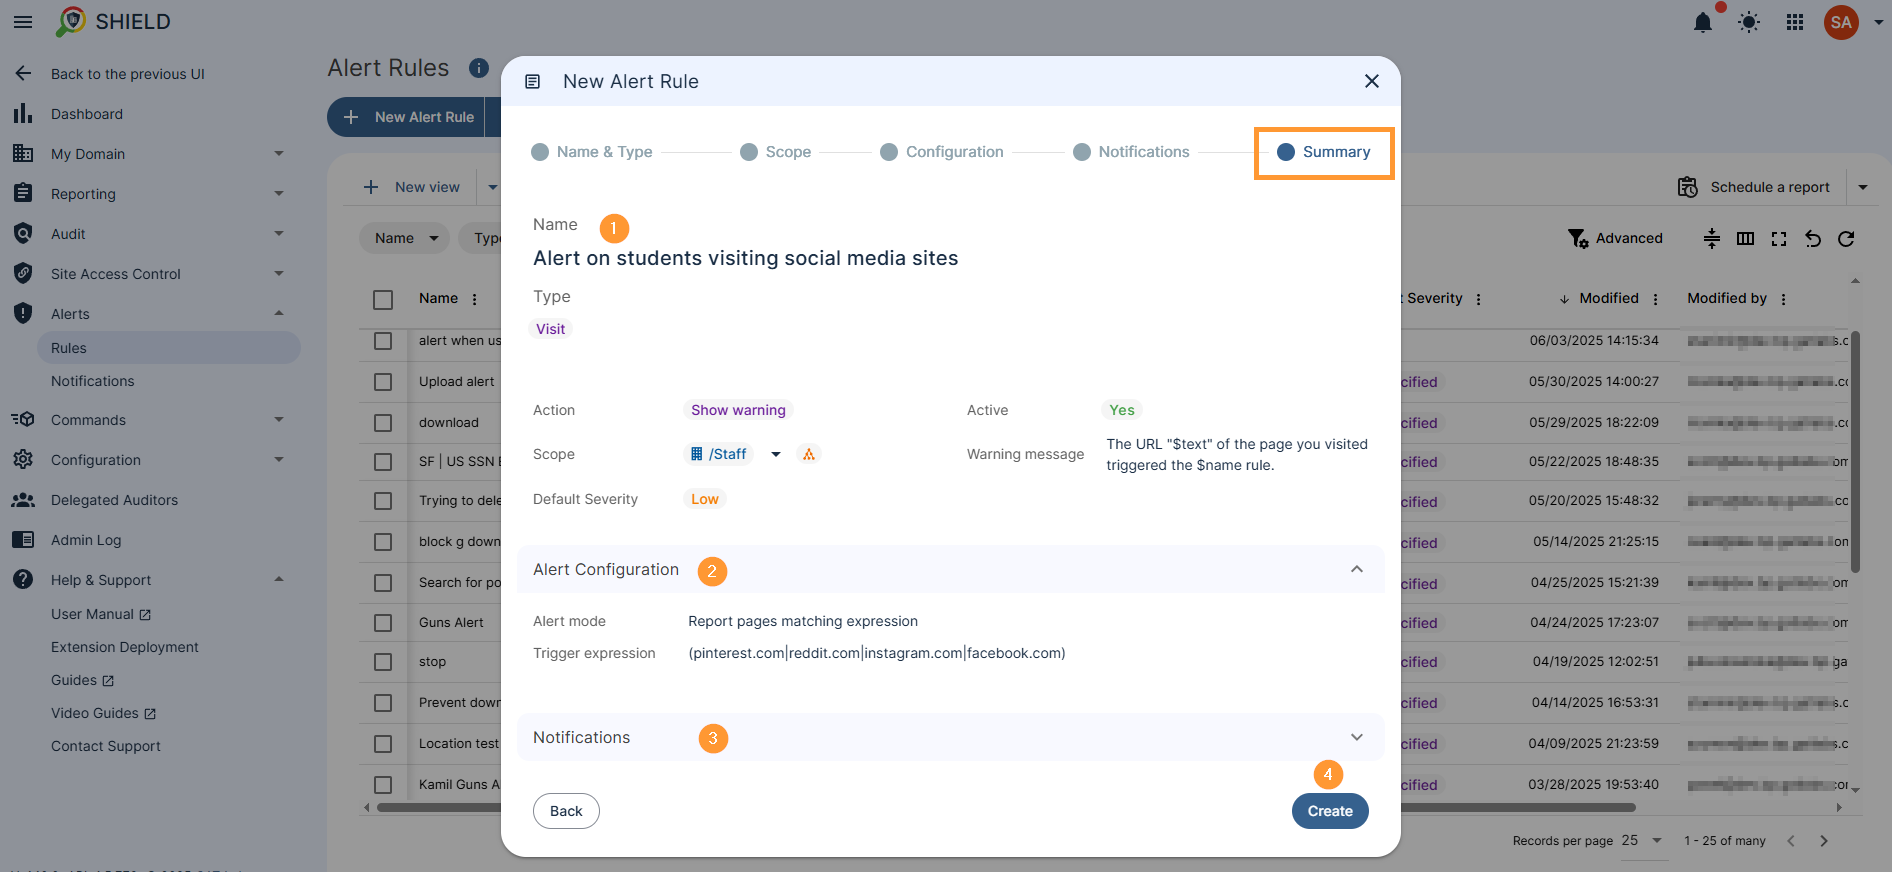Check the 'Location test' row checkbox
This screenshot has height=872, width=1892.
point(383,744)
